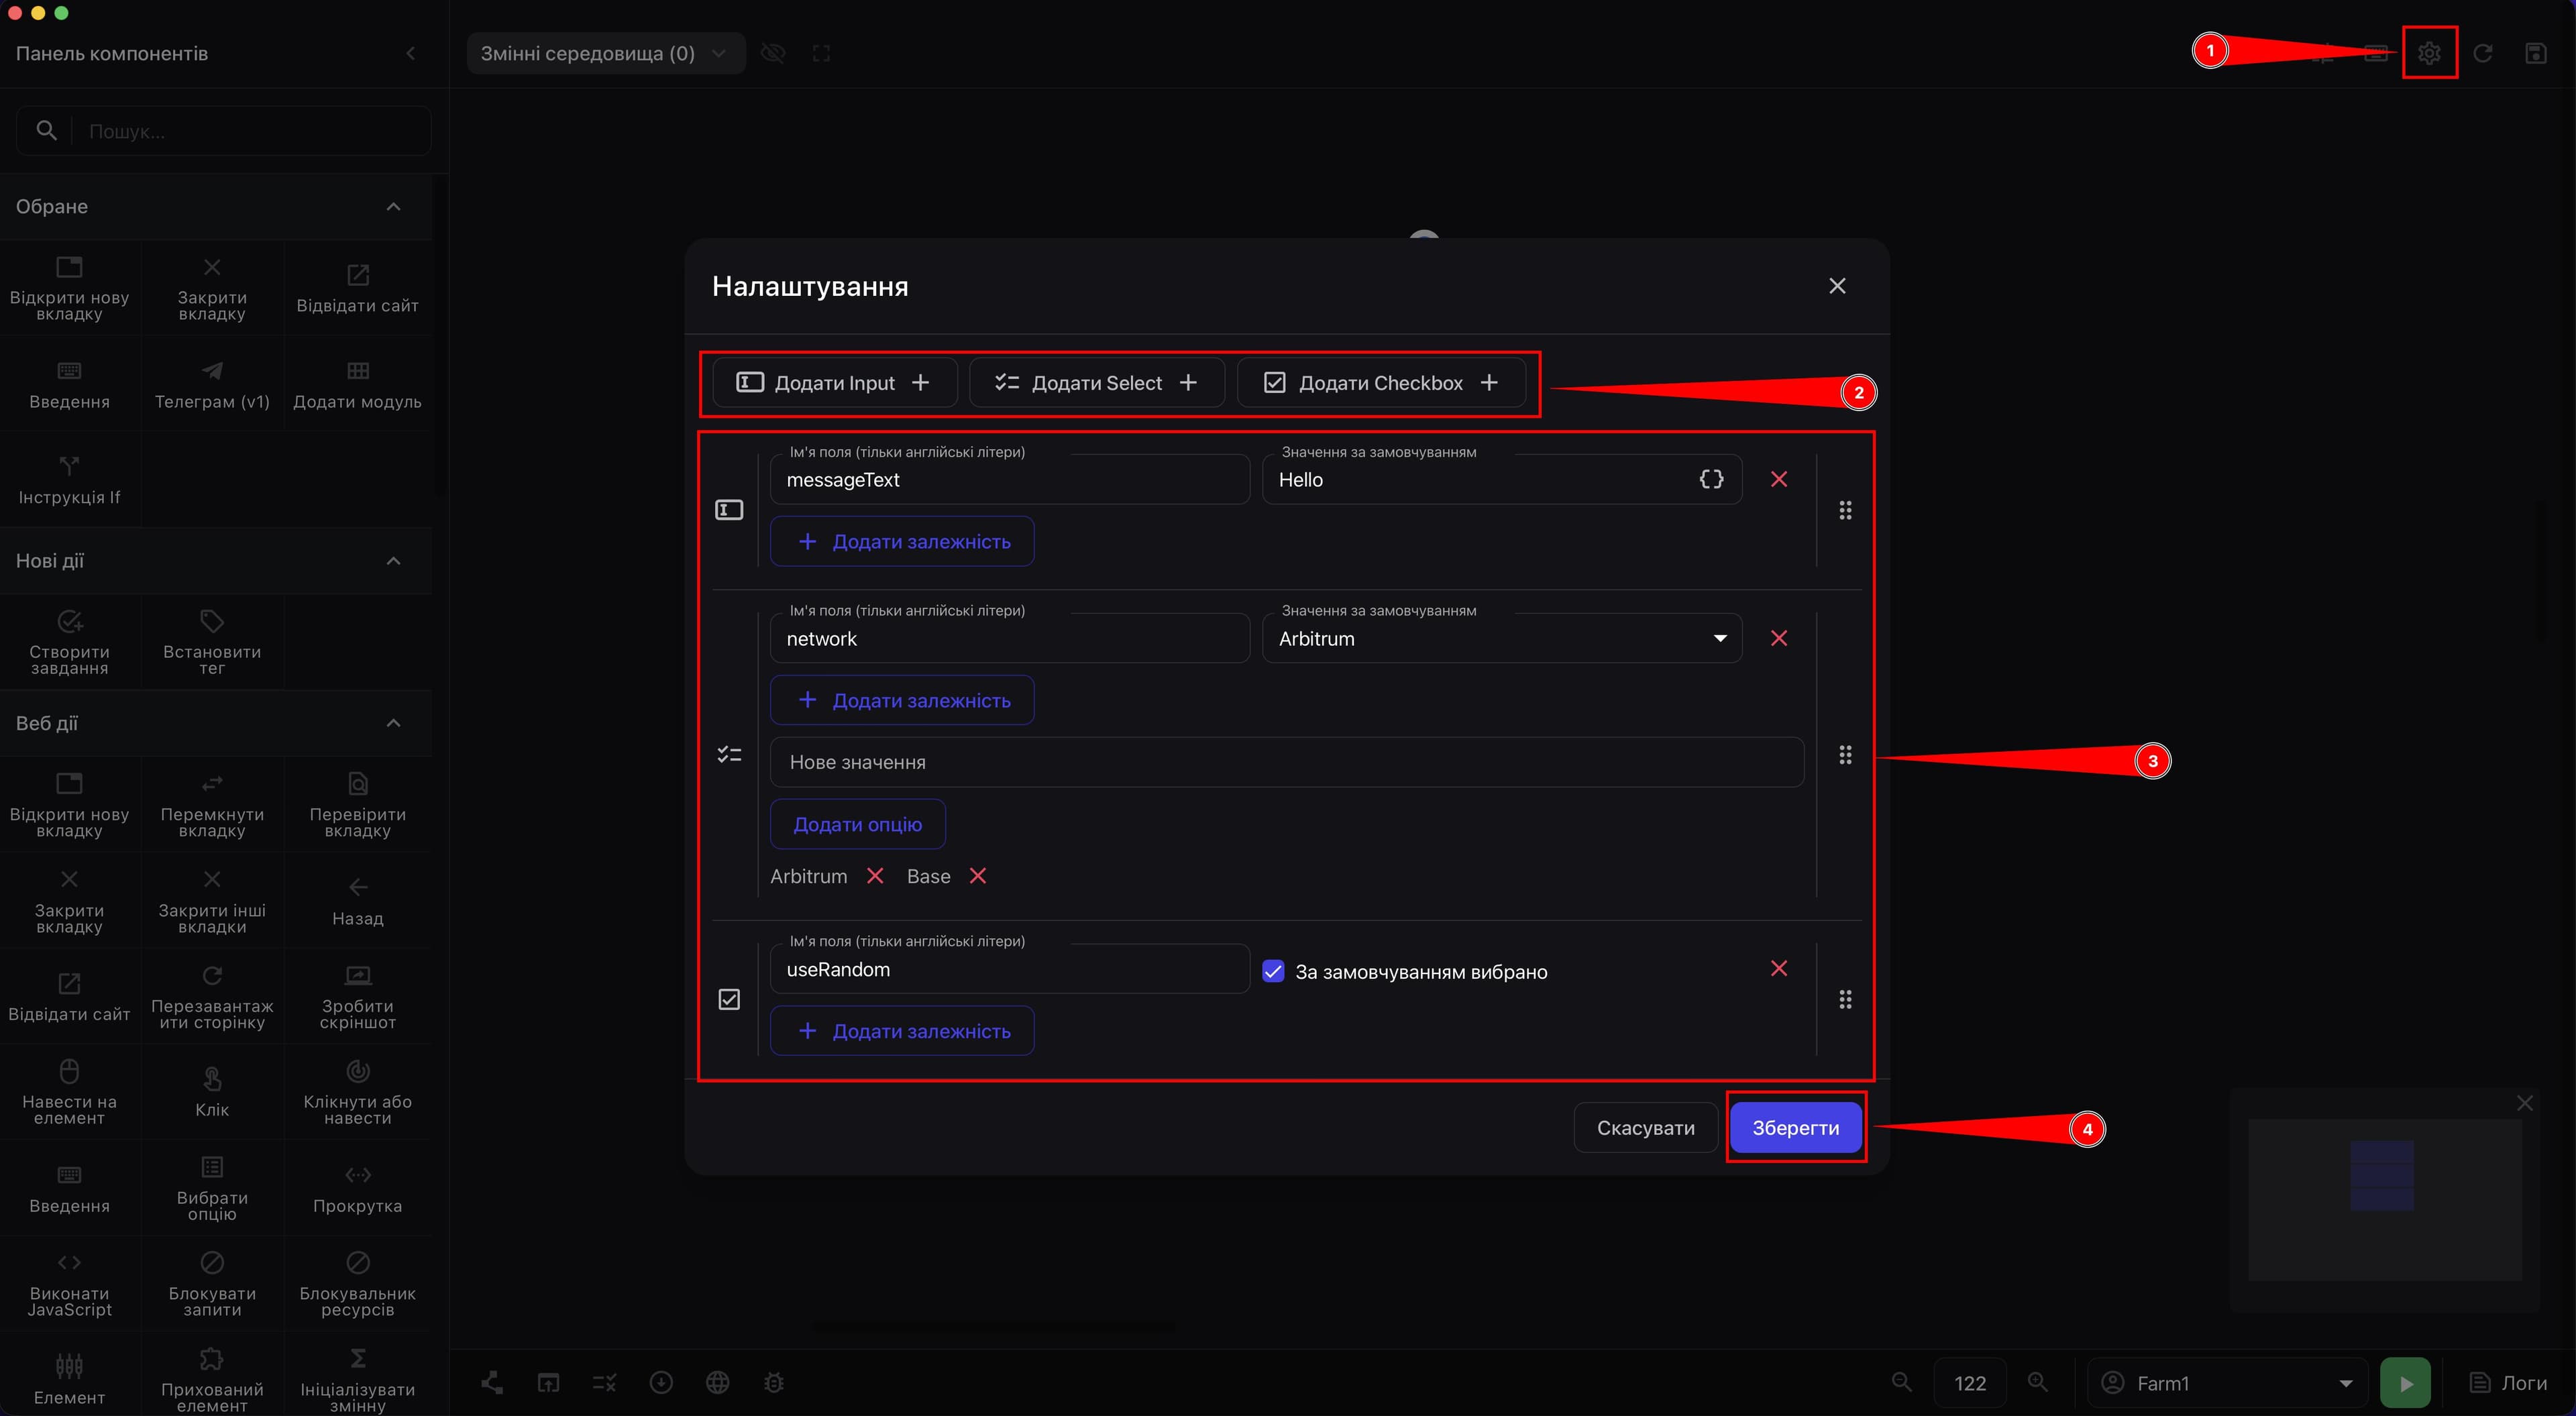The height and width of the screenshot is (1416, 2576).
Task: Click Додати опцію button
Action: point(857,824)
